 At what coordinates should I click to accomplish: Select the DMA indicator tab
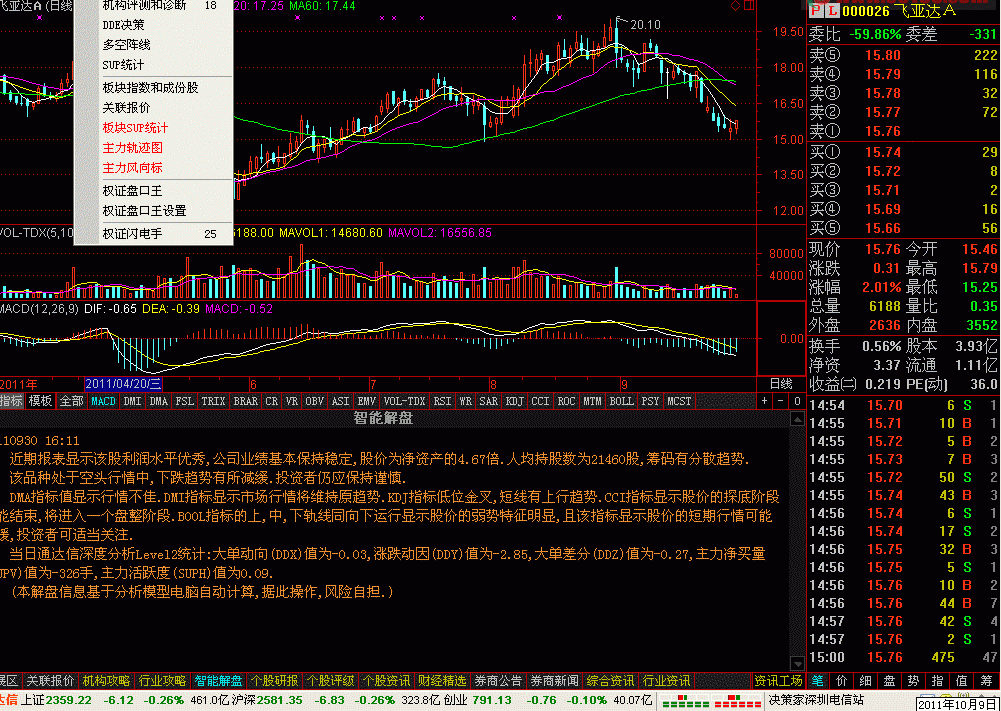158,401
